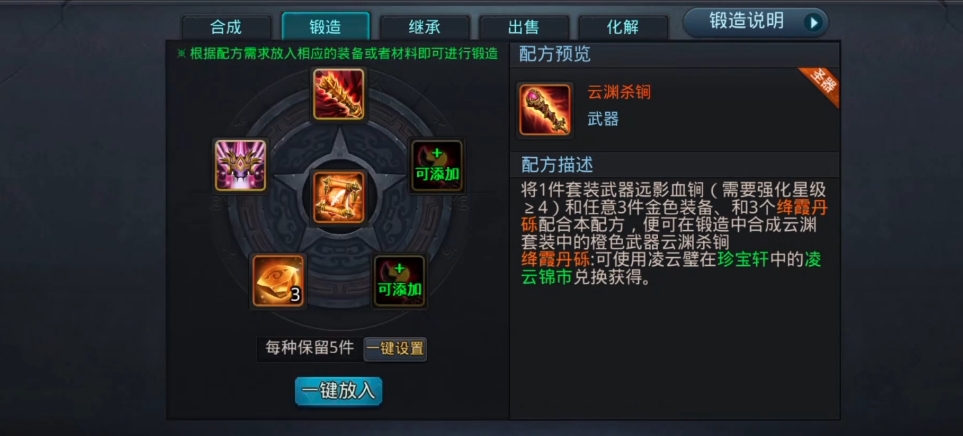Switch to the 合成 tab

(x=226, y=27)
